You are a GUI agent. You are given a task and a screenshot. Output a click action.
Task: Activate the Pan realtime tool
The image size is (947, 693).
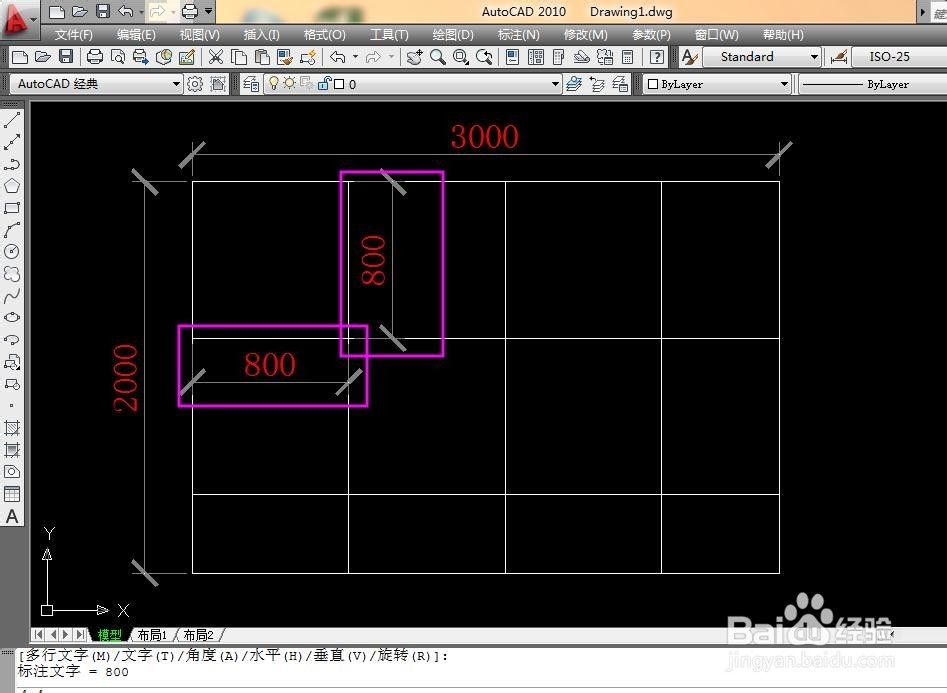[x=414, y=57]
